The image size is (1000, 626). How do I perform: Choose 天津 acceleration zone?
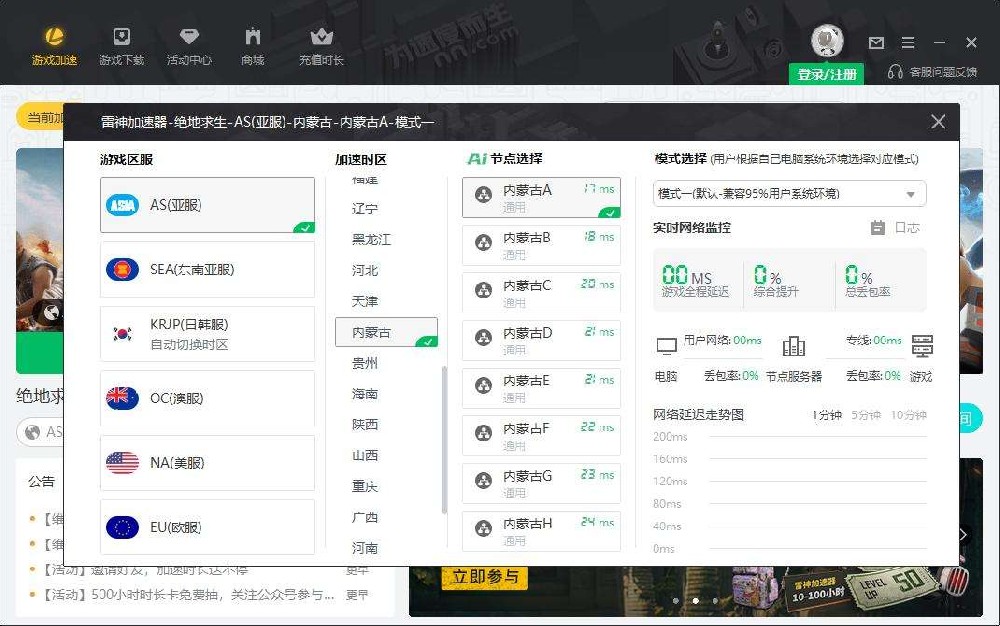(365, 301)
